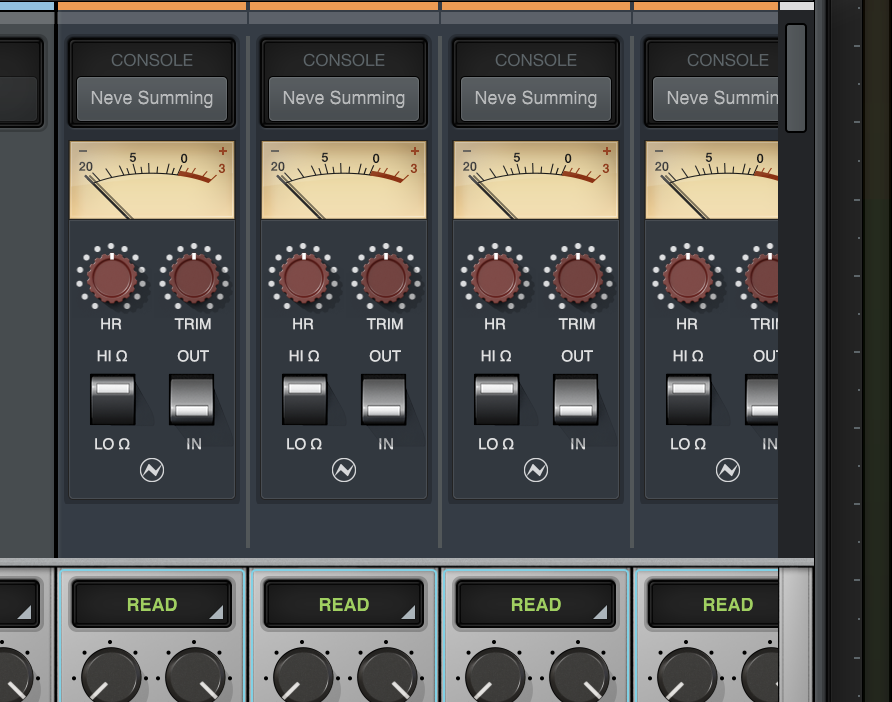Viewport: 892px width, 702px height.
Task: Open Neve Summing selector on third console strip
Action: (x=536, y=98)
